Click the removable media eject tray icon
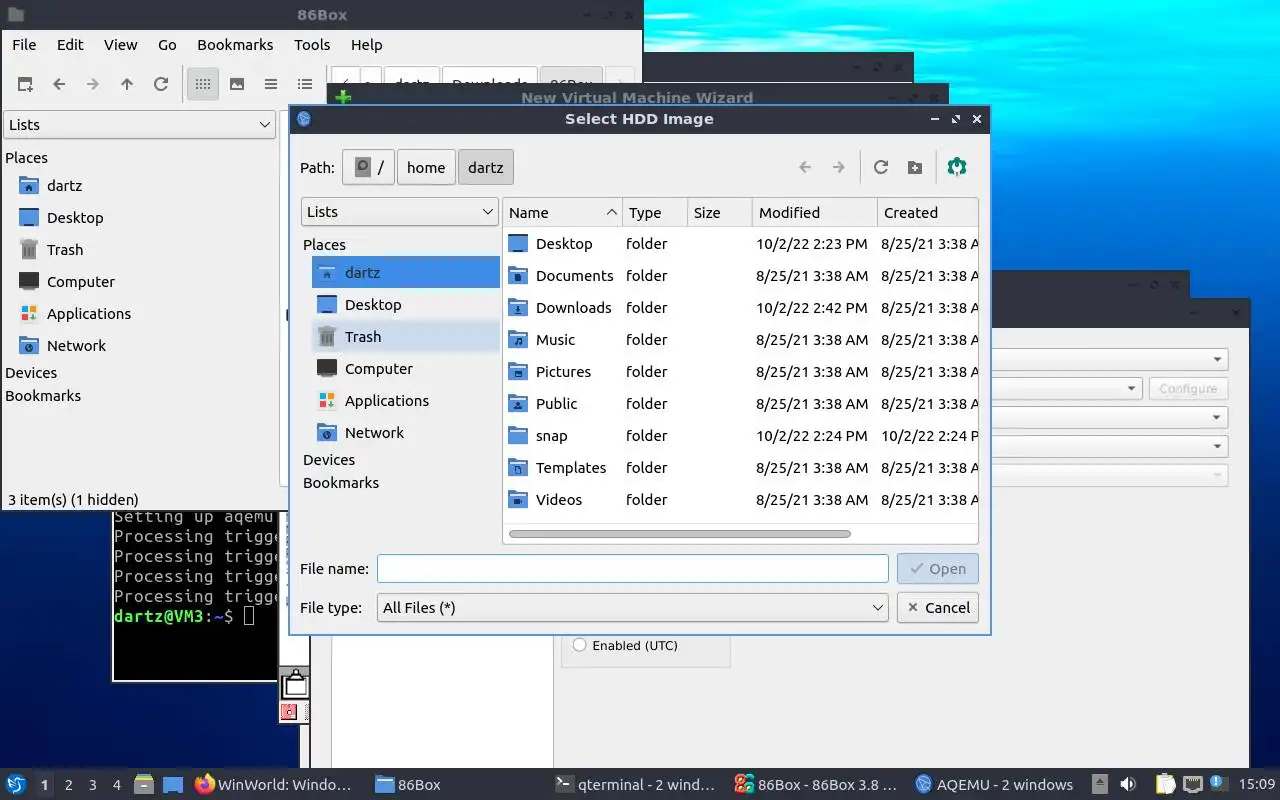Viewport: 1280px width, 800px height. 1100,784
